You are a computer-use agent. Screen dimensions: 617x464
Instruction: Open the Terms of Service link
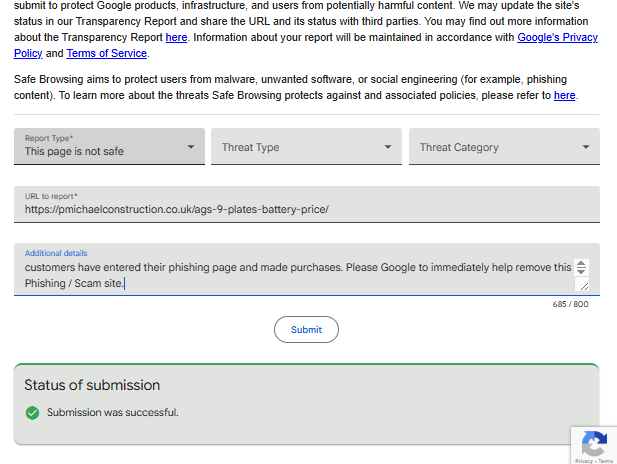(x=107, y=54)
